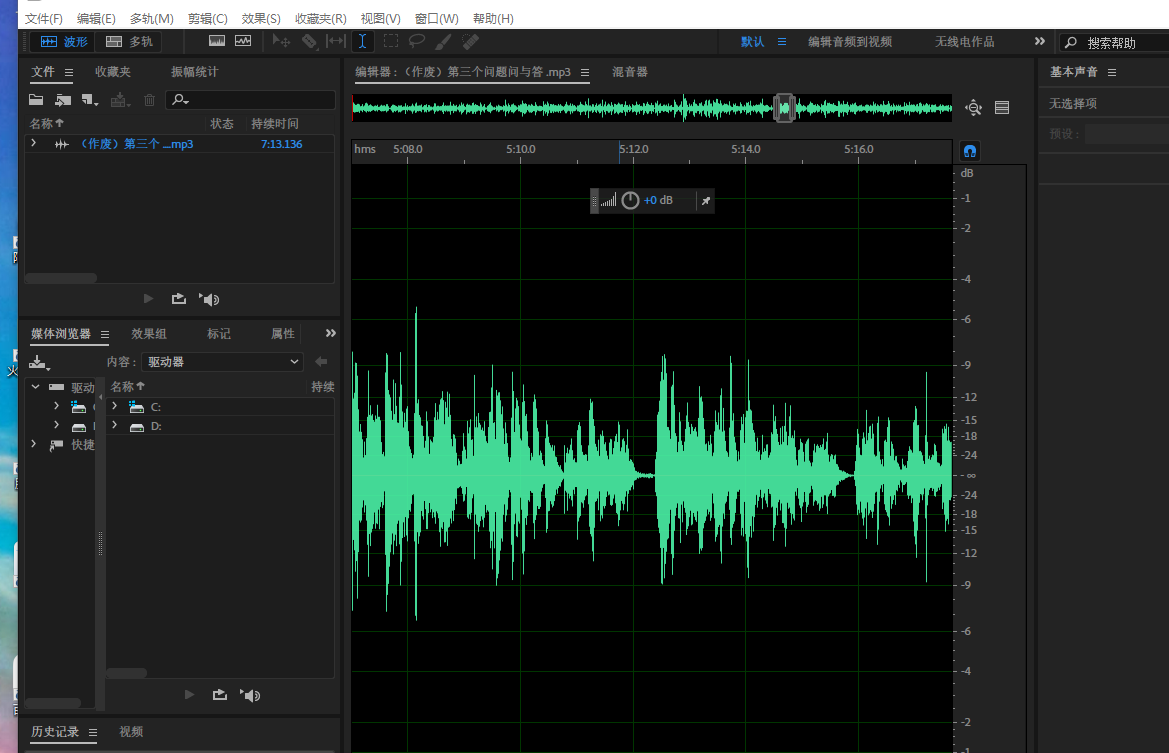This screenshot has width=1169, height=753.
Task: Select the 编辑音频到视频 workspace
Action: click(850, 42)
